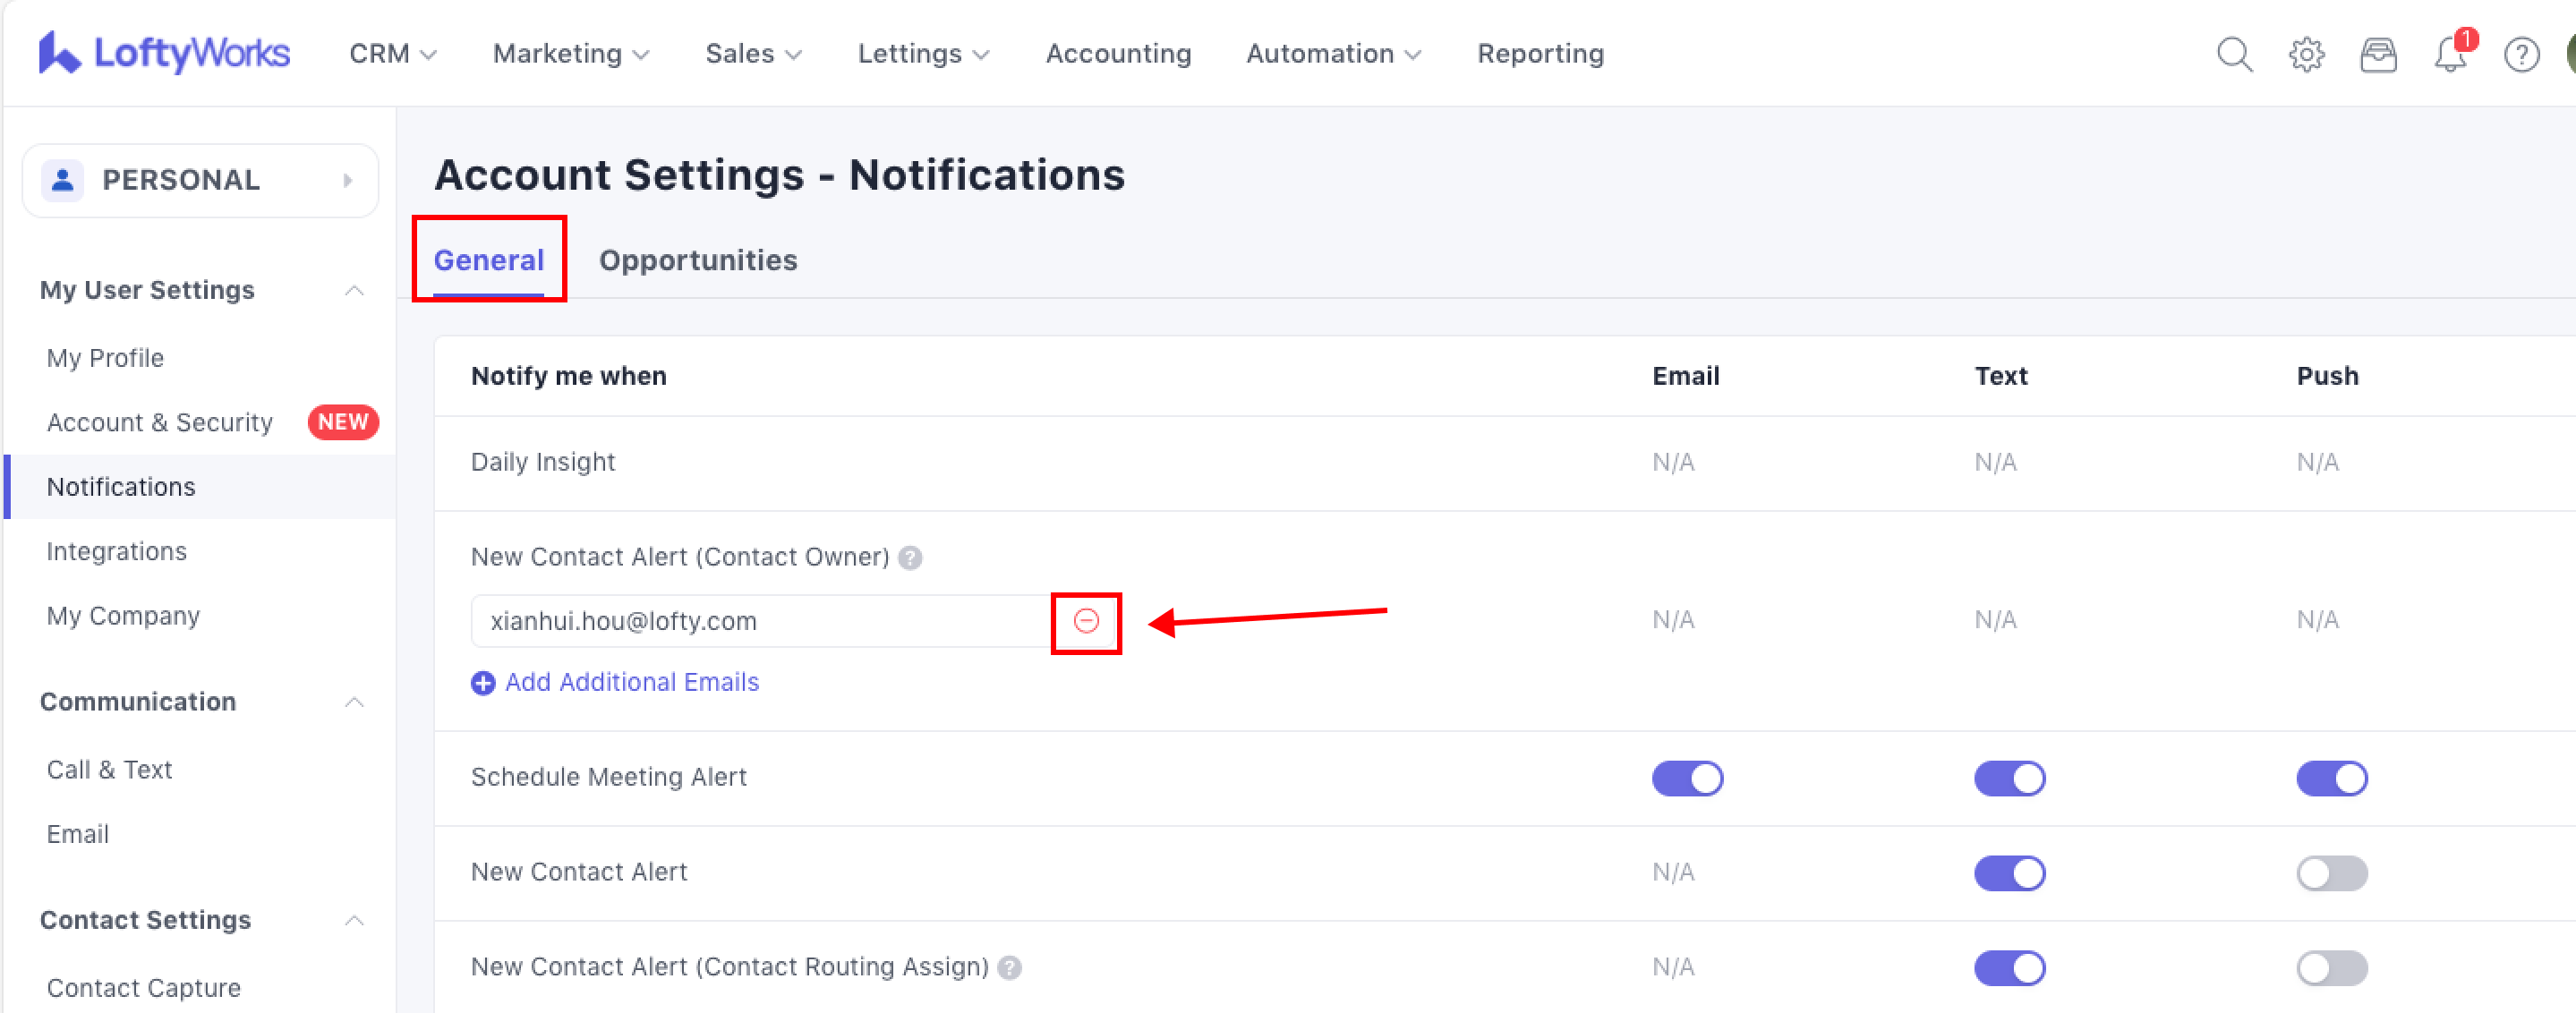Collapse the My User Settings section
Viewport: 2576px width, 1013px height.
pos(354,291)
